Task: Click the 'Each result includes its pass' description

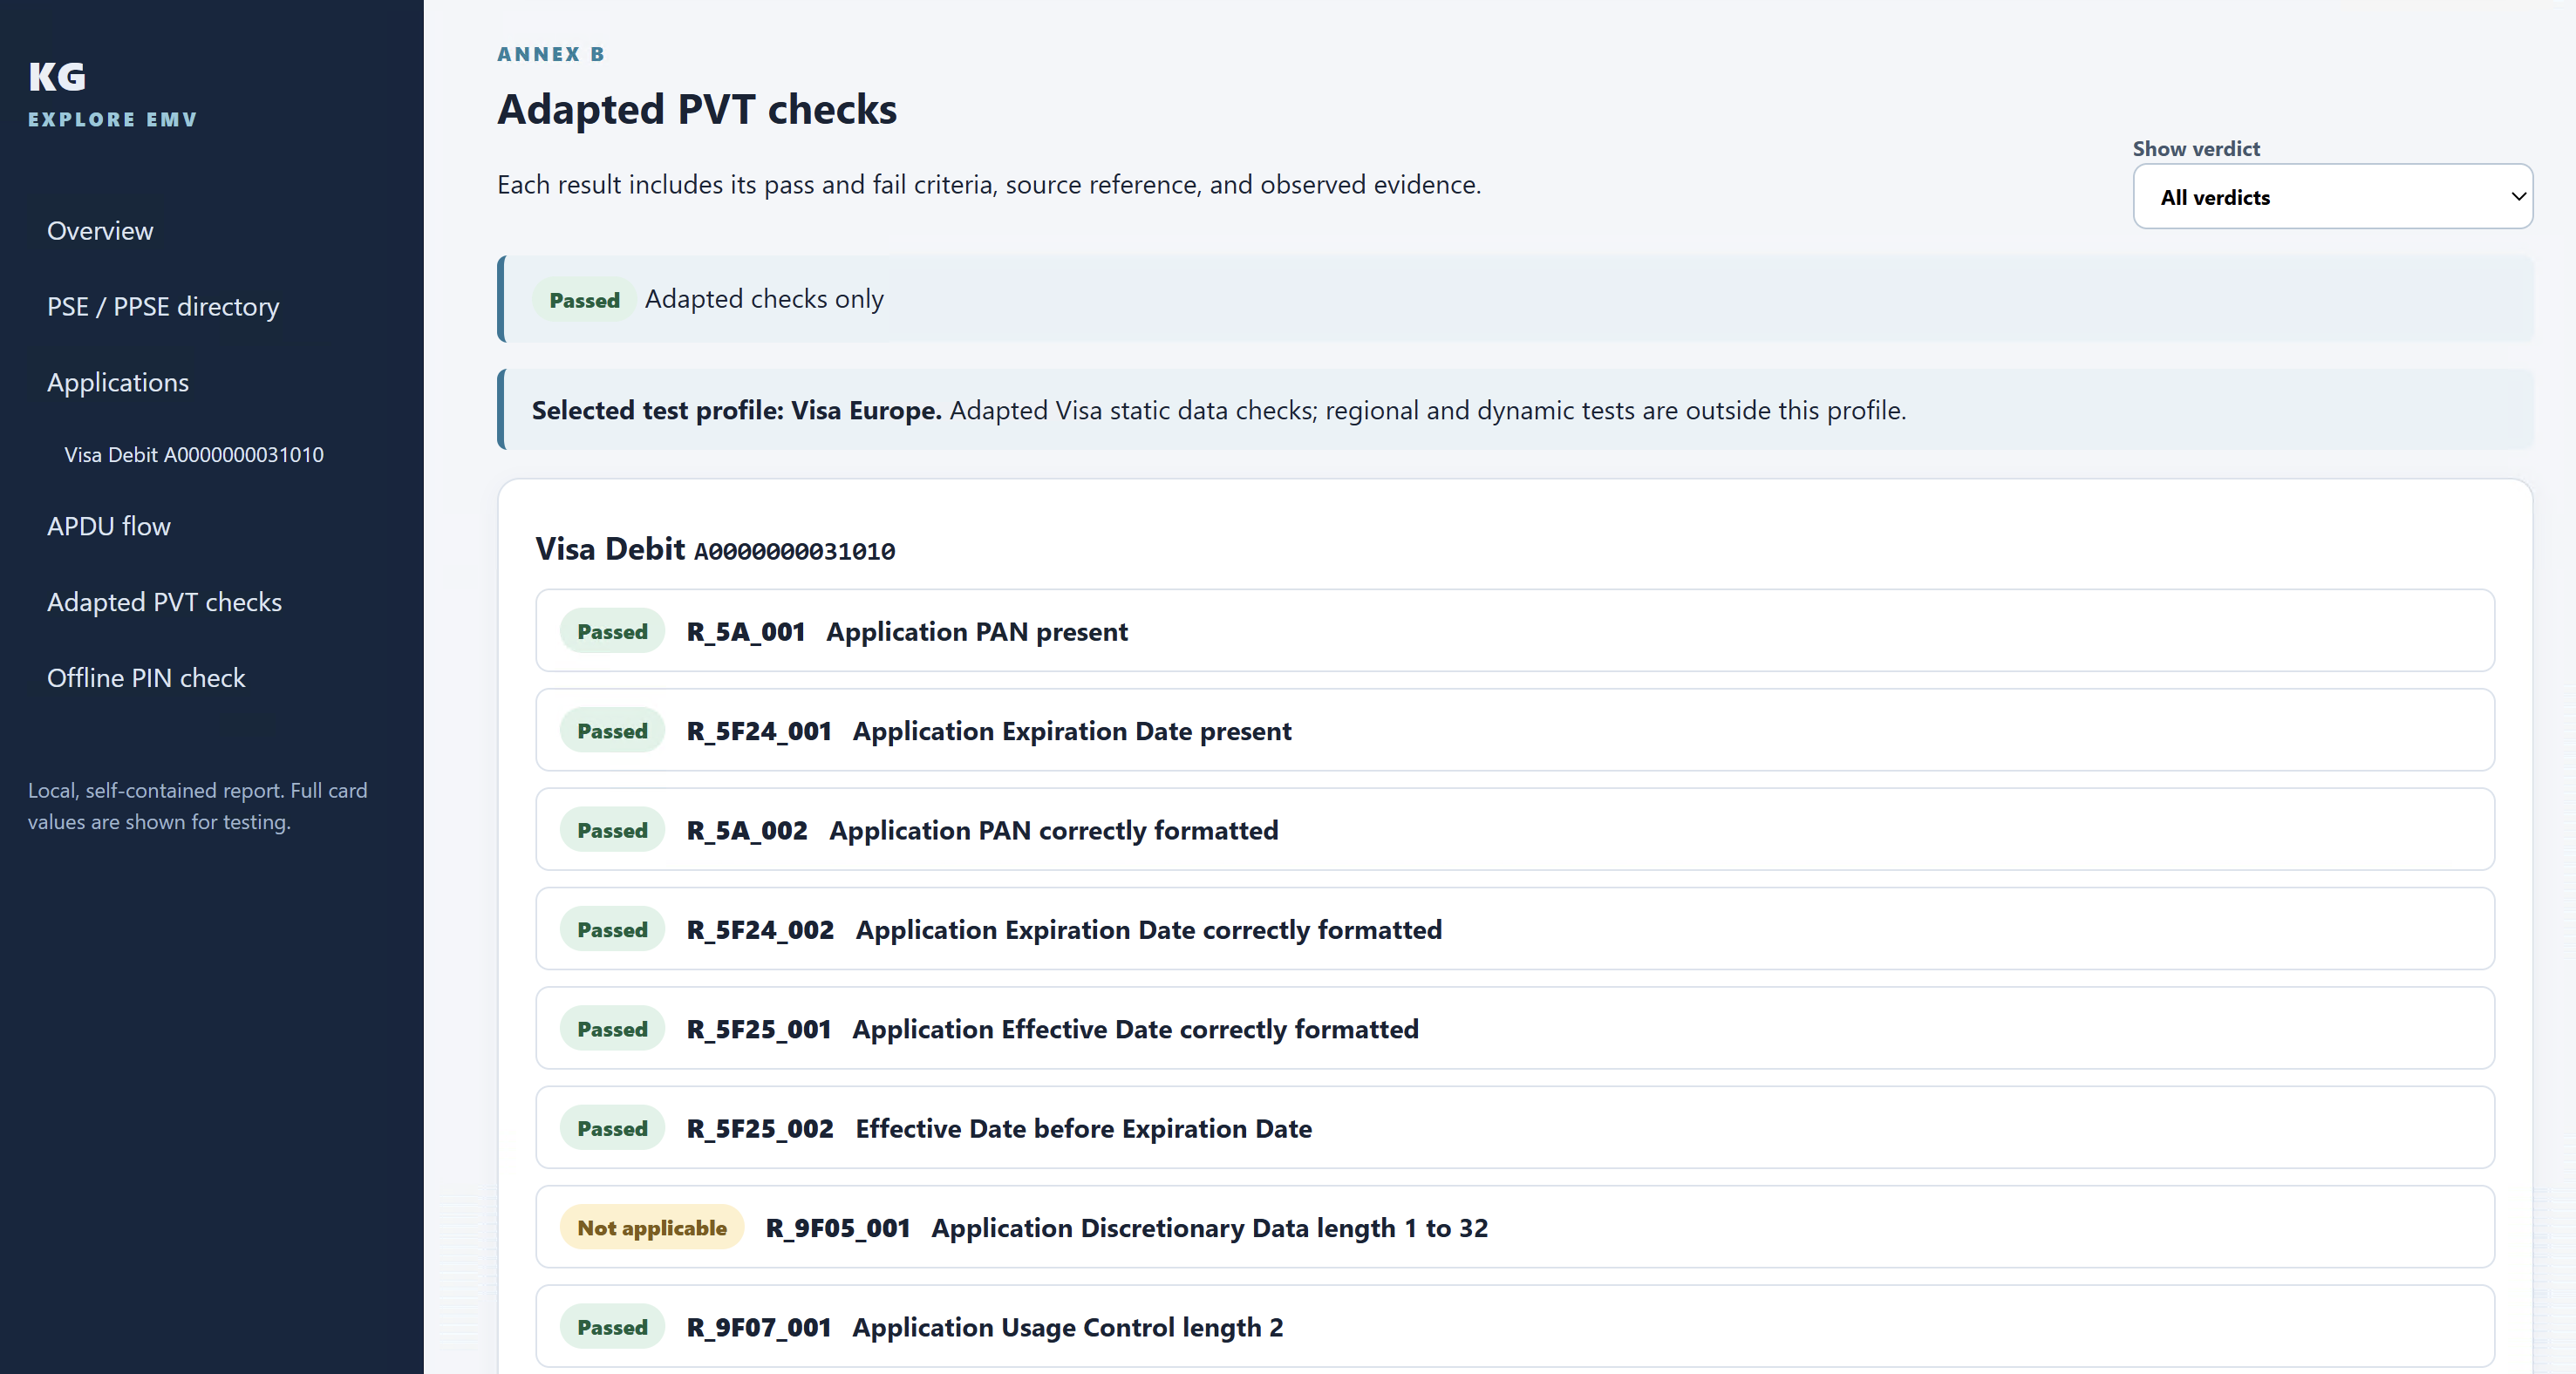Action: 989,185
